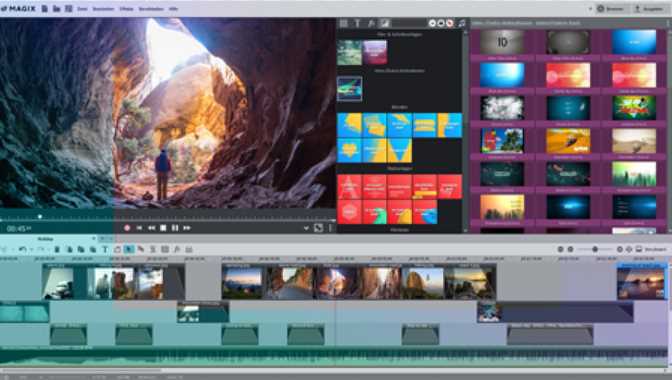Start recording with the red record button

(x=127, y=228)
